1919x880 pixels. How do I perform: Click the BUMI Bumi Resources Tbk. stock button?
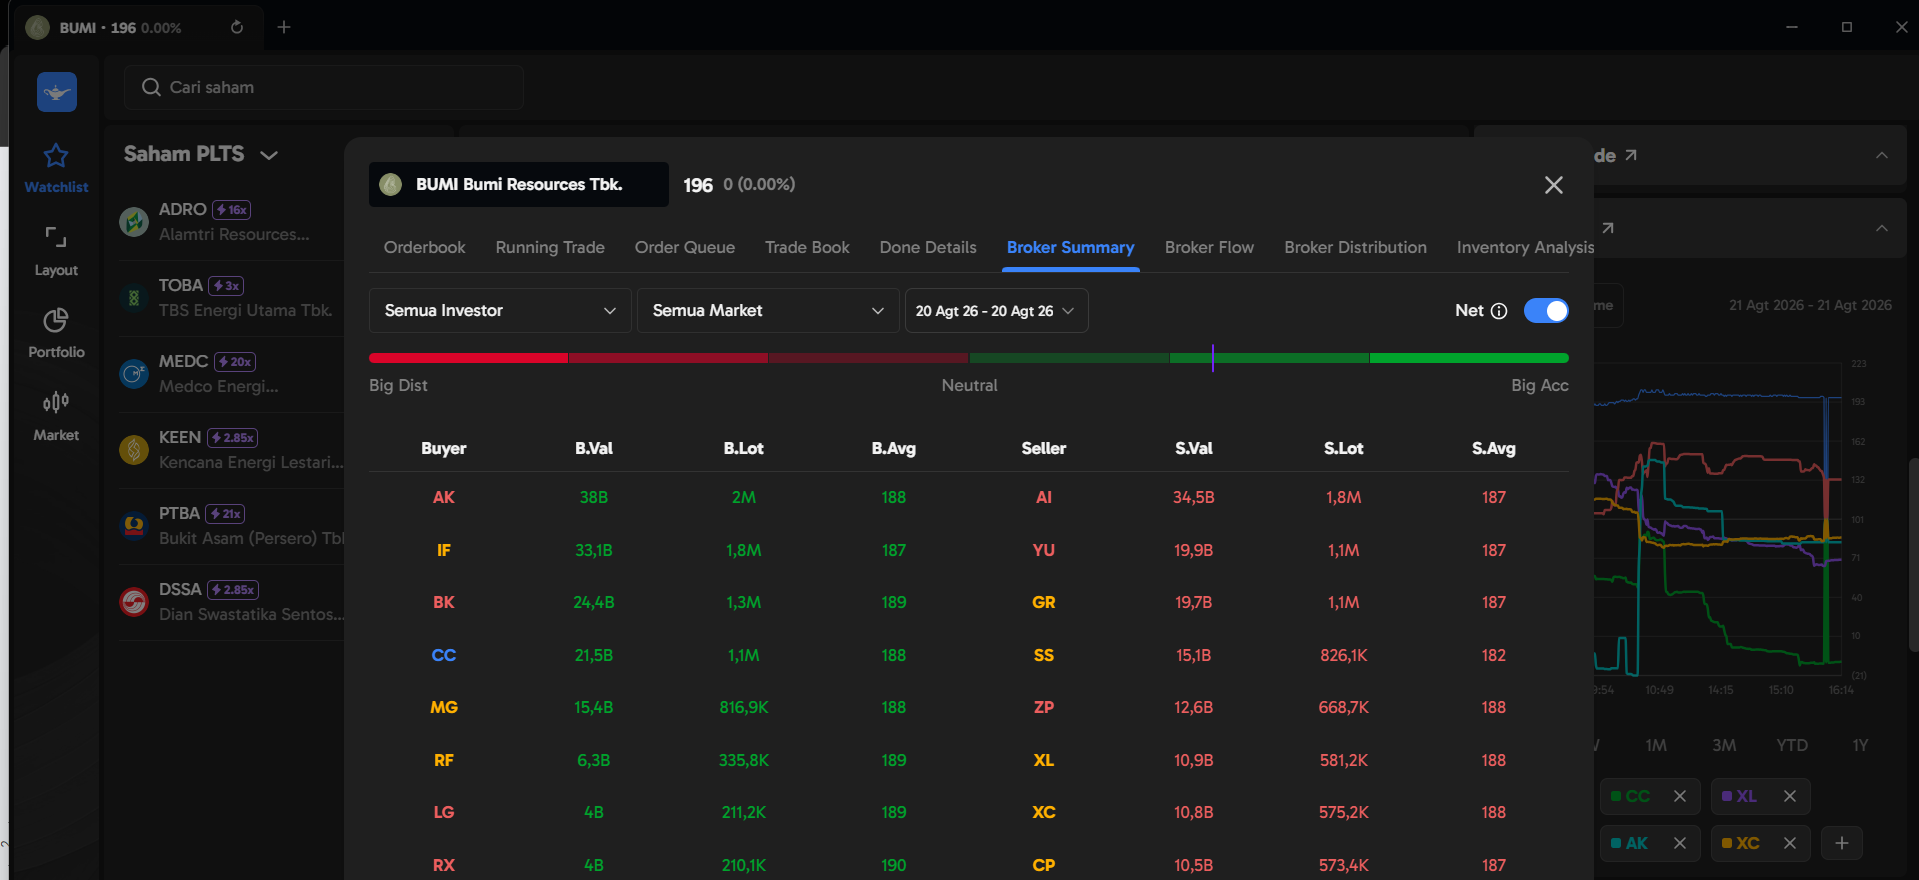point(519,185)
